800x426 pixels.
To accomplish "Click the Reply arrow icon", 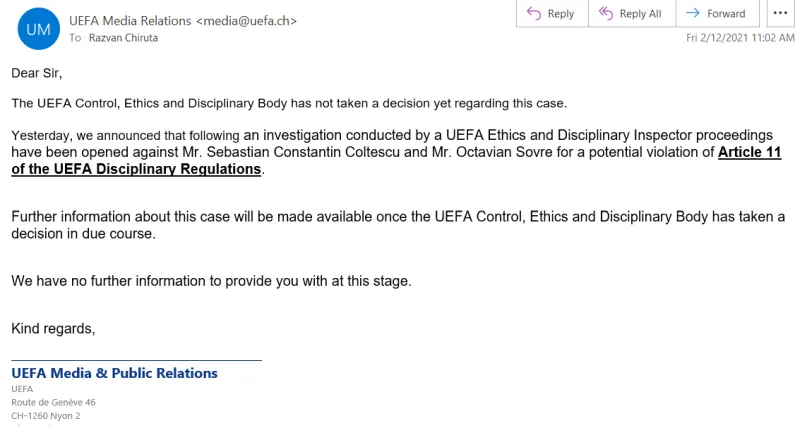I will click(533, 13).
